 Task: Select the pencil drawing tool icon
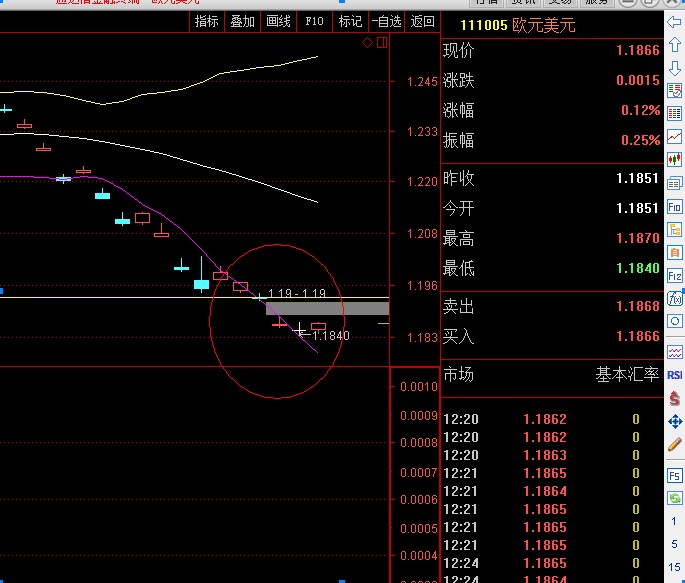pos(675,444)
